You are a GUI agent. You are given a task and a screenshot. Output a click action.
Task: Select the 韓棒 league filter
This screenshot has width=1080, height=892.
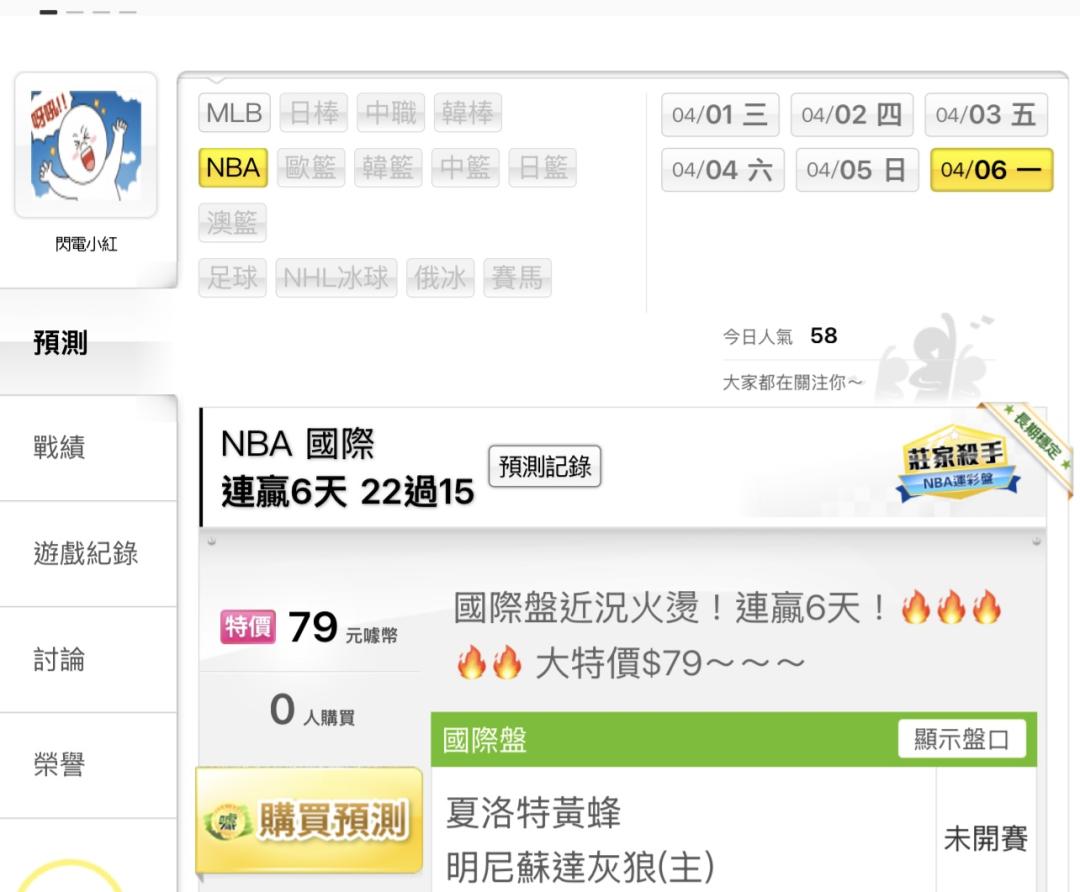click(x=468, y=112)
